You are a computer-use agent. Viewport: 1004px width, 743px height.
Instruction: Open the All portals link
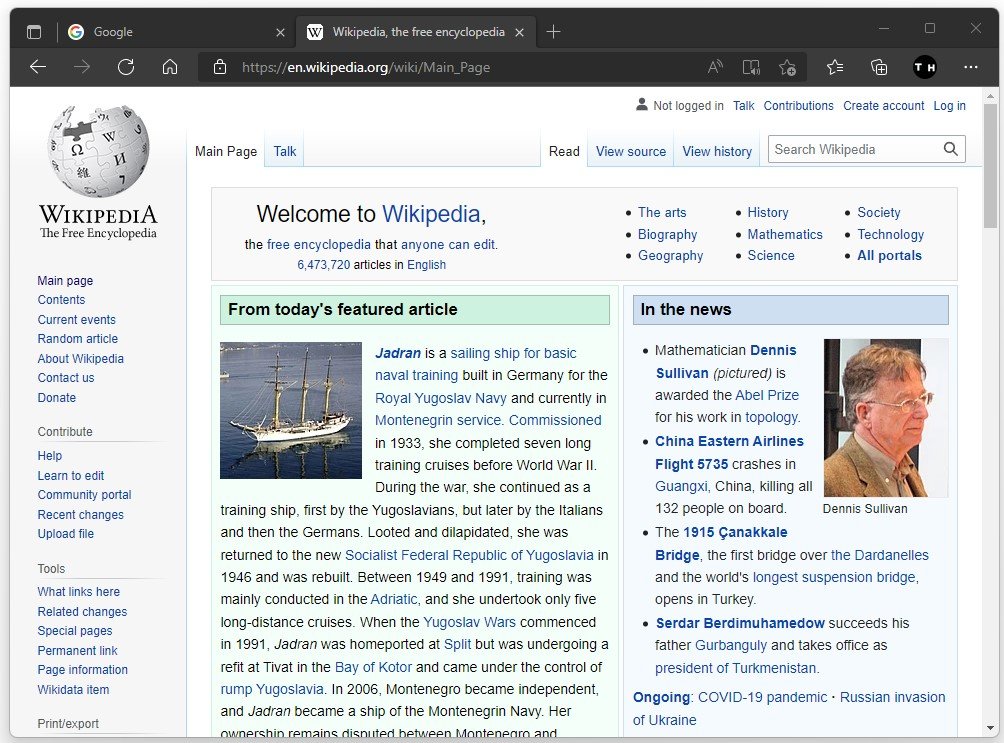[x=889, y=256]
